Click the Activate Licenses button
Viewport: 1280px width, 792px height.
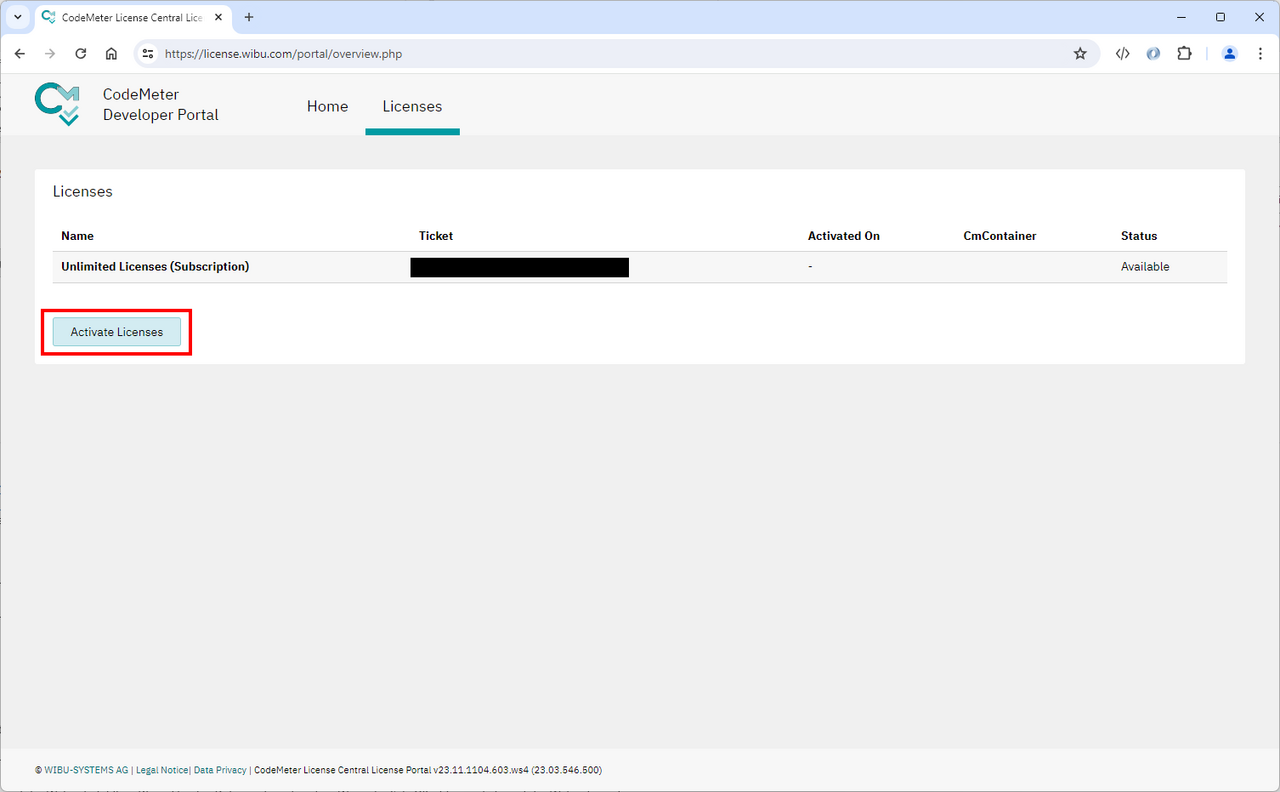click(x=117, y=332)
